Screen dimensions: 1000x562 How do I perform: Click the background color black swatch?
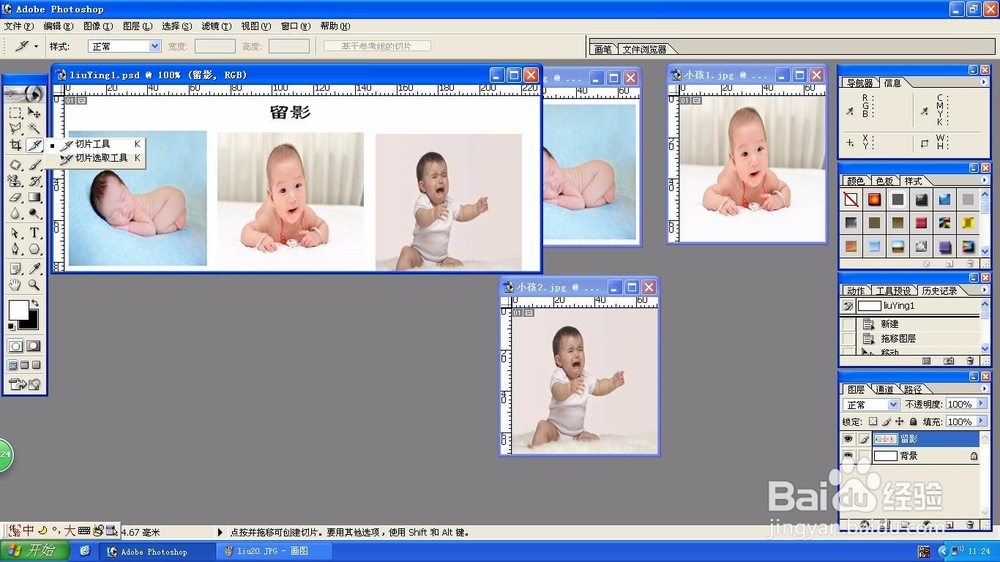(x=33, y=322)
